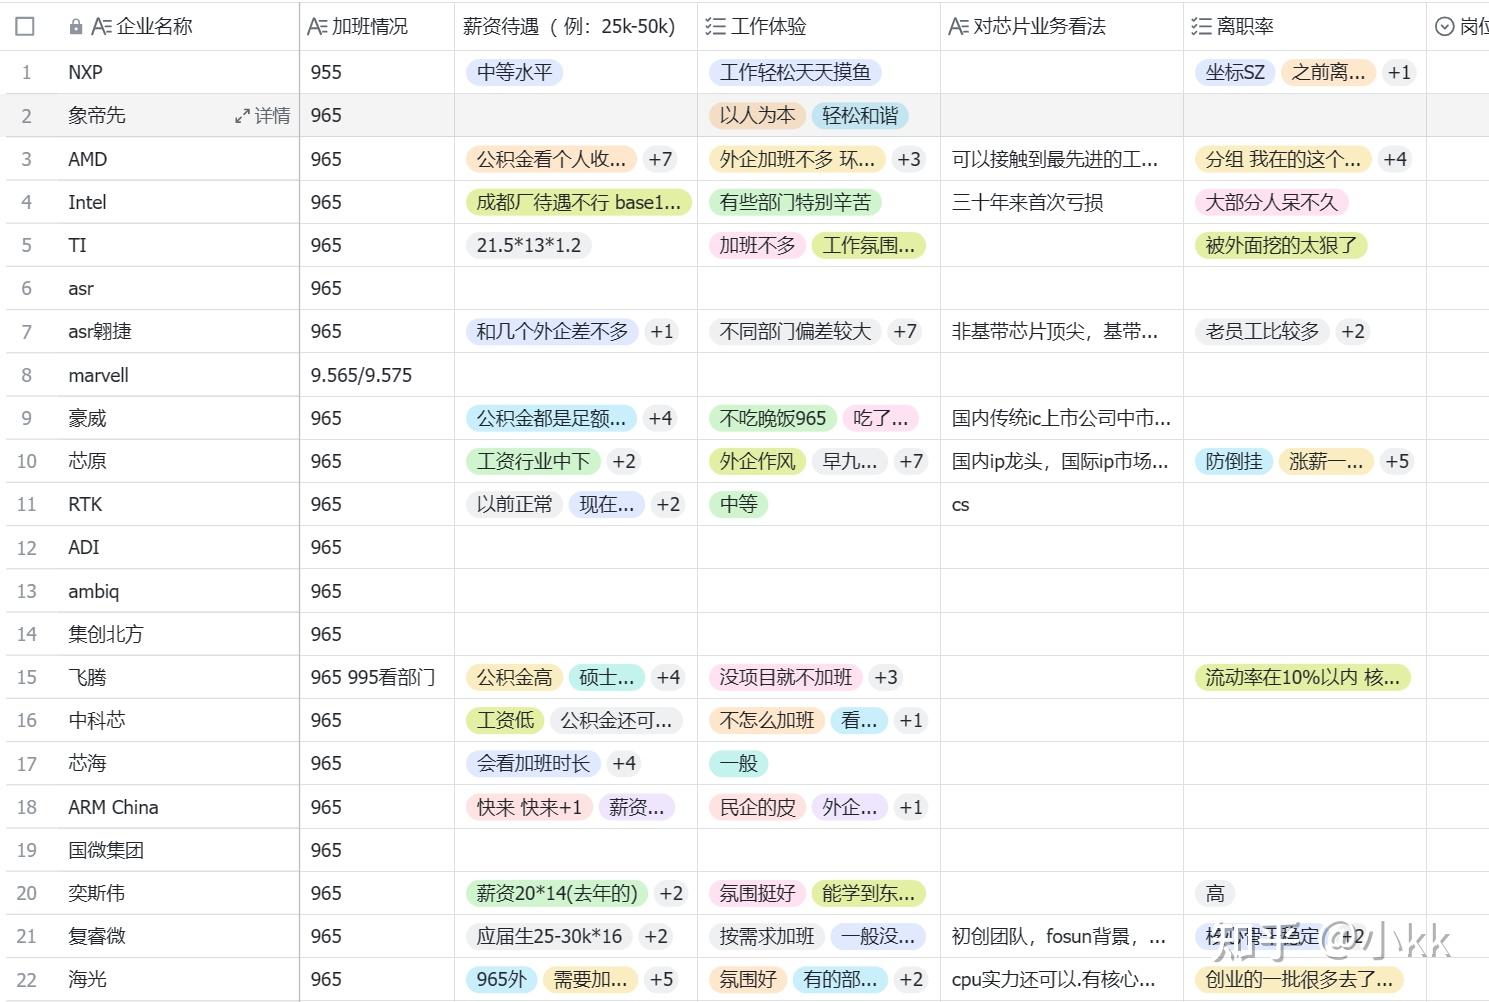Expand the +3 badge in AMD's 工作体验 cell
The width and height of the screenshot is (1489, 1002).
(909, 160)
